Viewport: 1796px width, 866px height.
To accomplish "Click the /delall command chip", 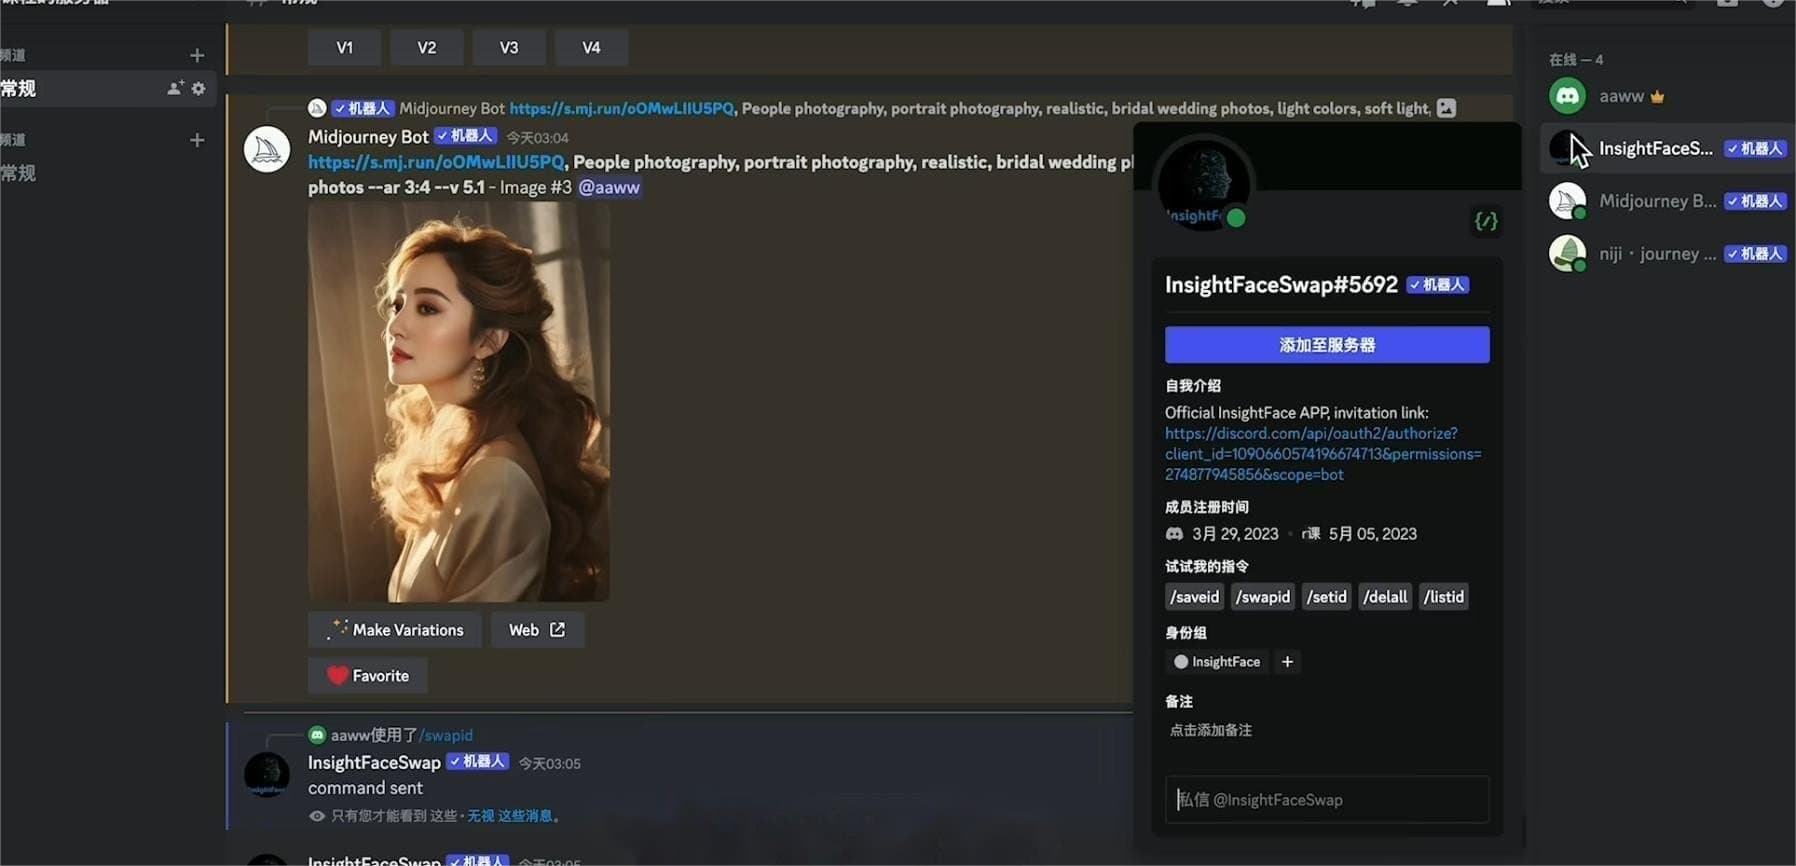I will (1385, 597).
